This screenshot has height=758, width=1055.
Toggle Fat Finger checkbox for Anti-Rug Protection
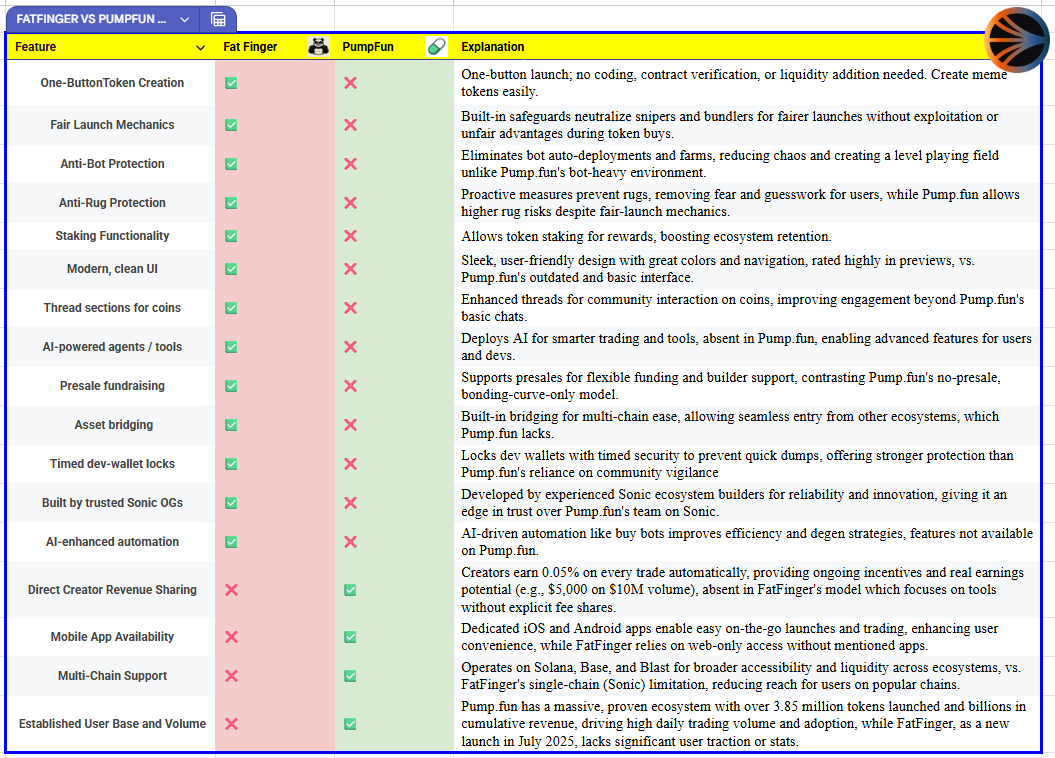(231, 203)
